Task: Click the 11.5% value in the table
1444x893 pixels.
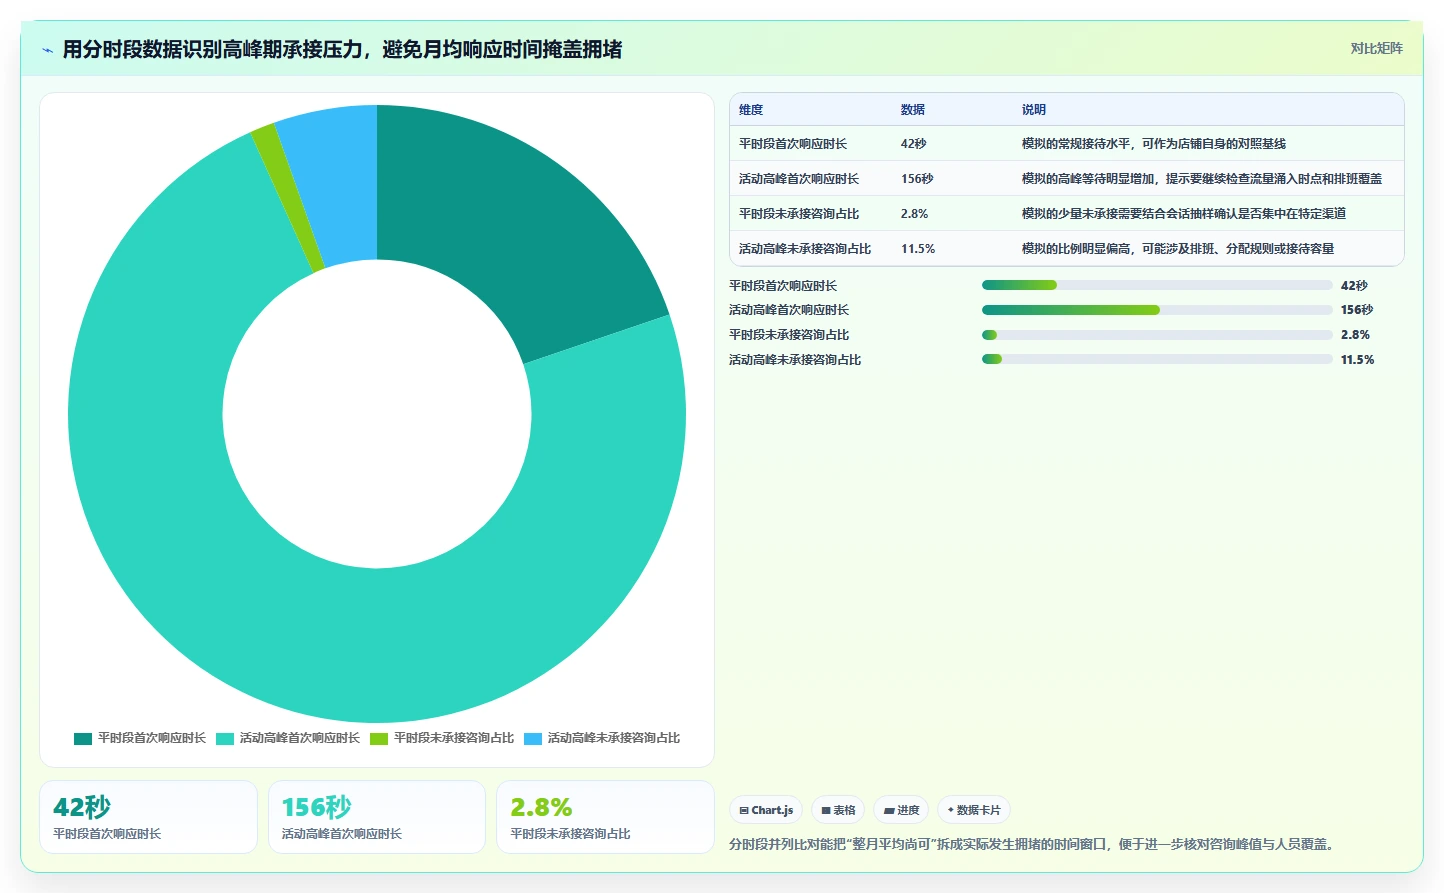Action: click(x=918, y=249)
